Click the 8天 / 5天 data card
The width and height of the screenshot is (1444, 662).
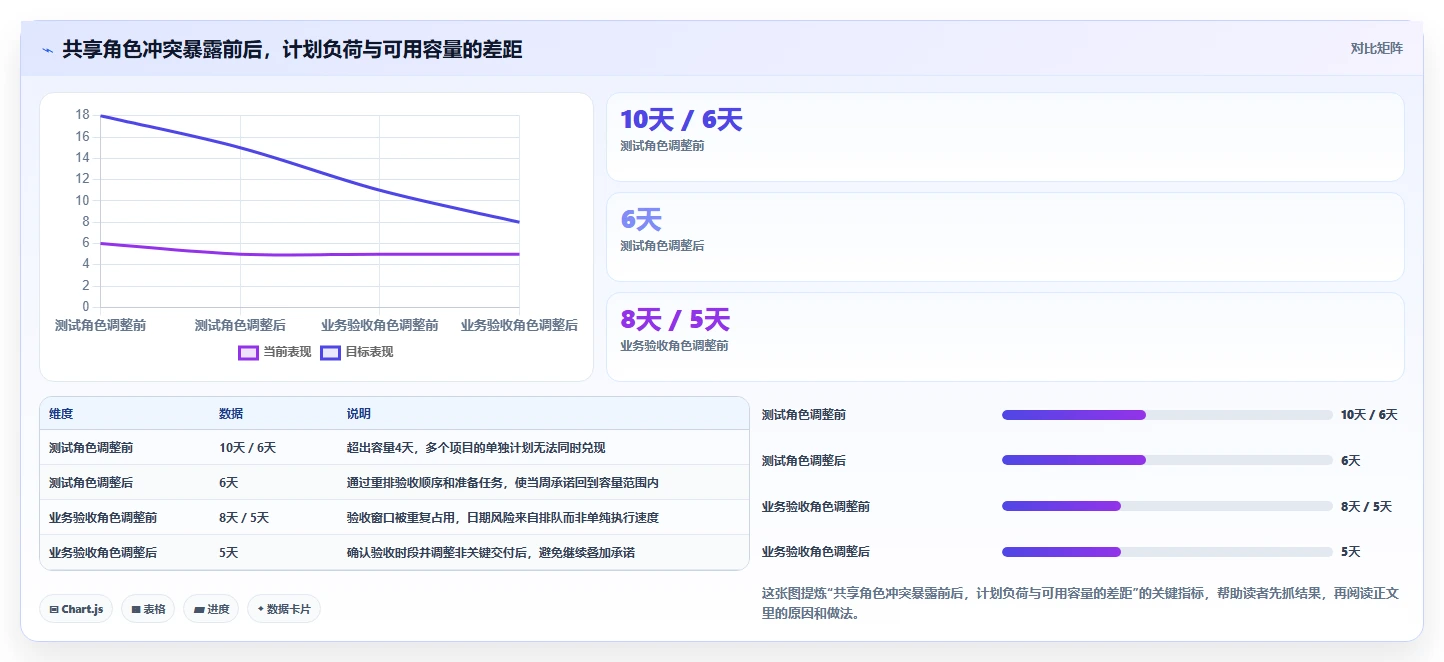coord(1005,337)
